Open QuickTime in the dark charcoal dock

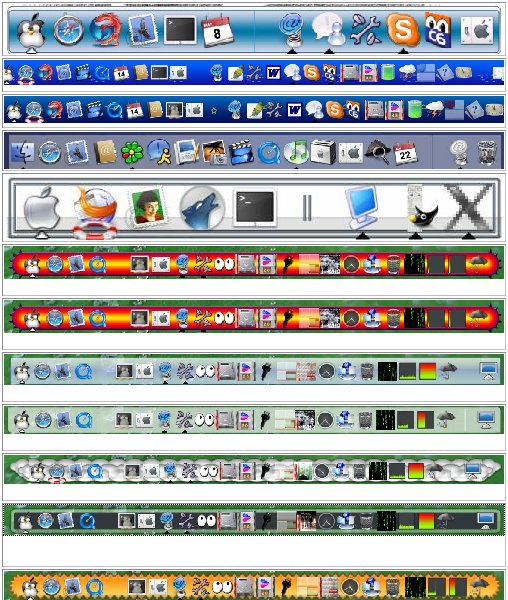point(87,521)
